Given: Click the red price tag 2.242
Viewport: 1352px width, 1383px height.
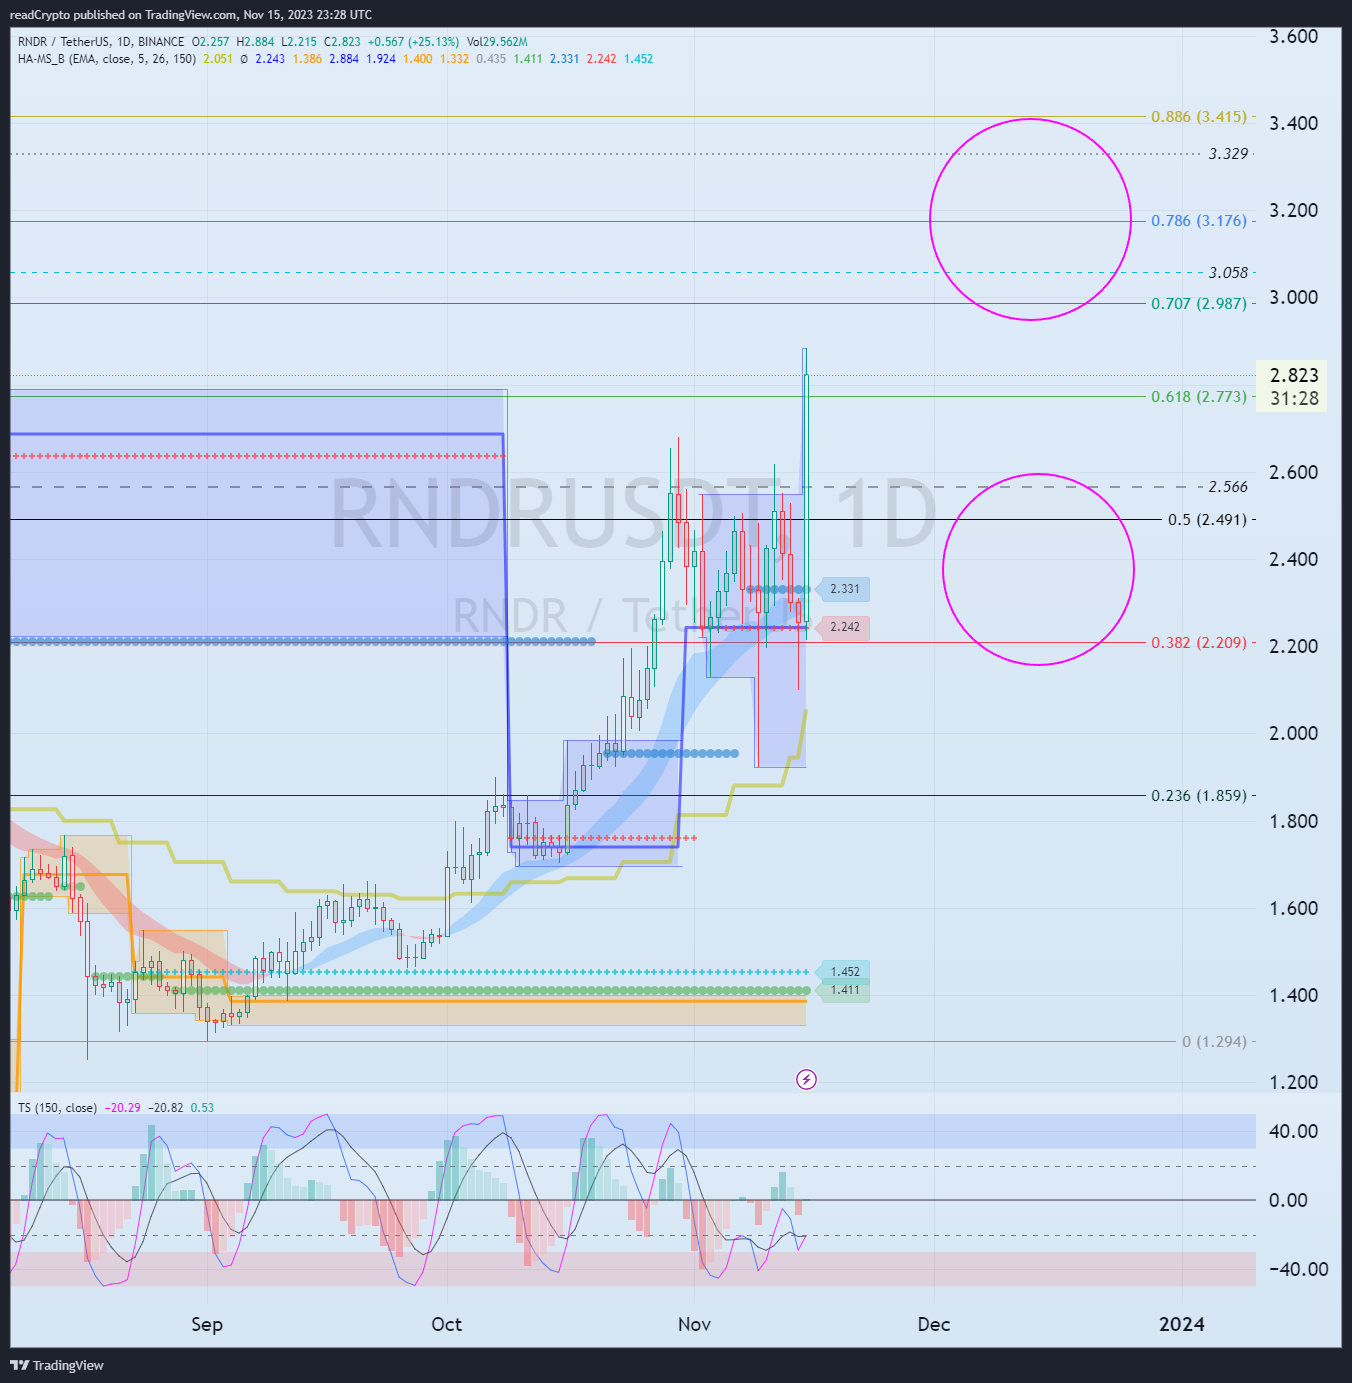Looking at the screenshot, I should pyautogui.click(x=844, y=627).
